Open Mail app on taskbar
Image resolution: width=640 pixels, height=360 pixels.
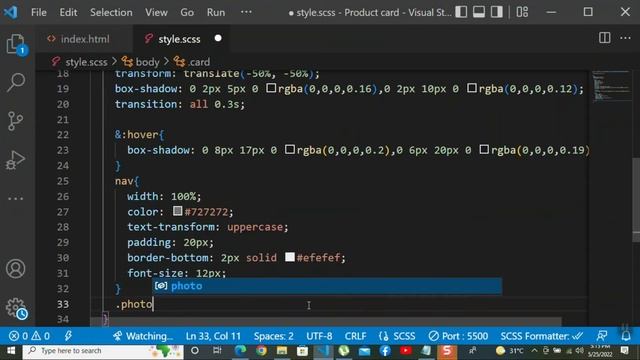pos(364,351)
